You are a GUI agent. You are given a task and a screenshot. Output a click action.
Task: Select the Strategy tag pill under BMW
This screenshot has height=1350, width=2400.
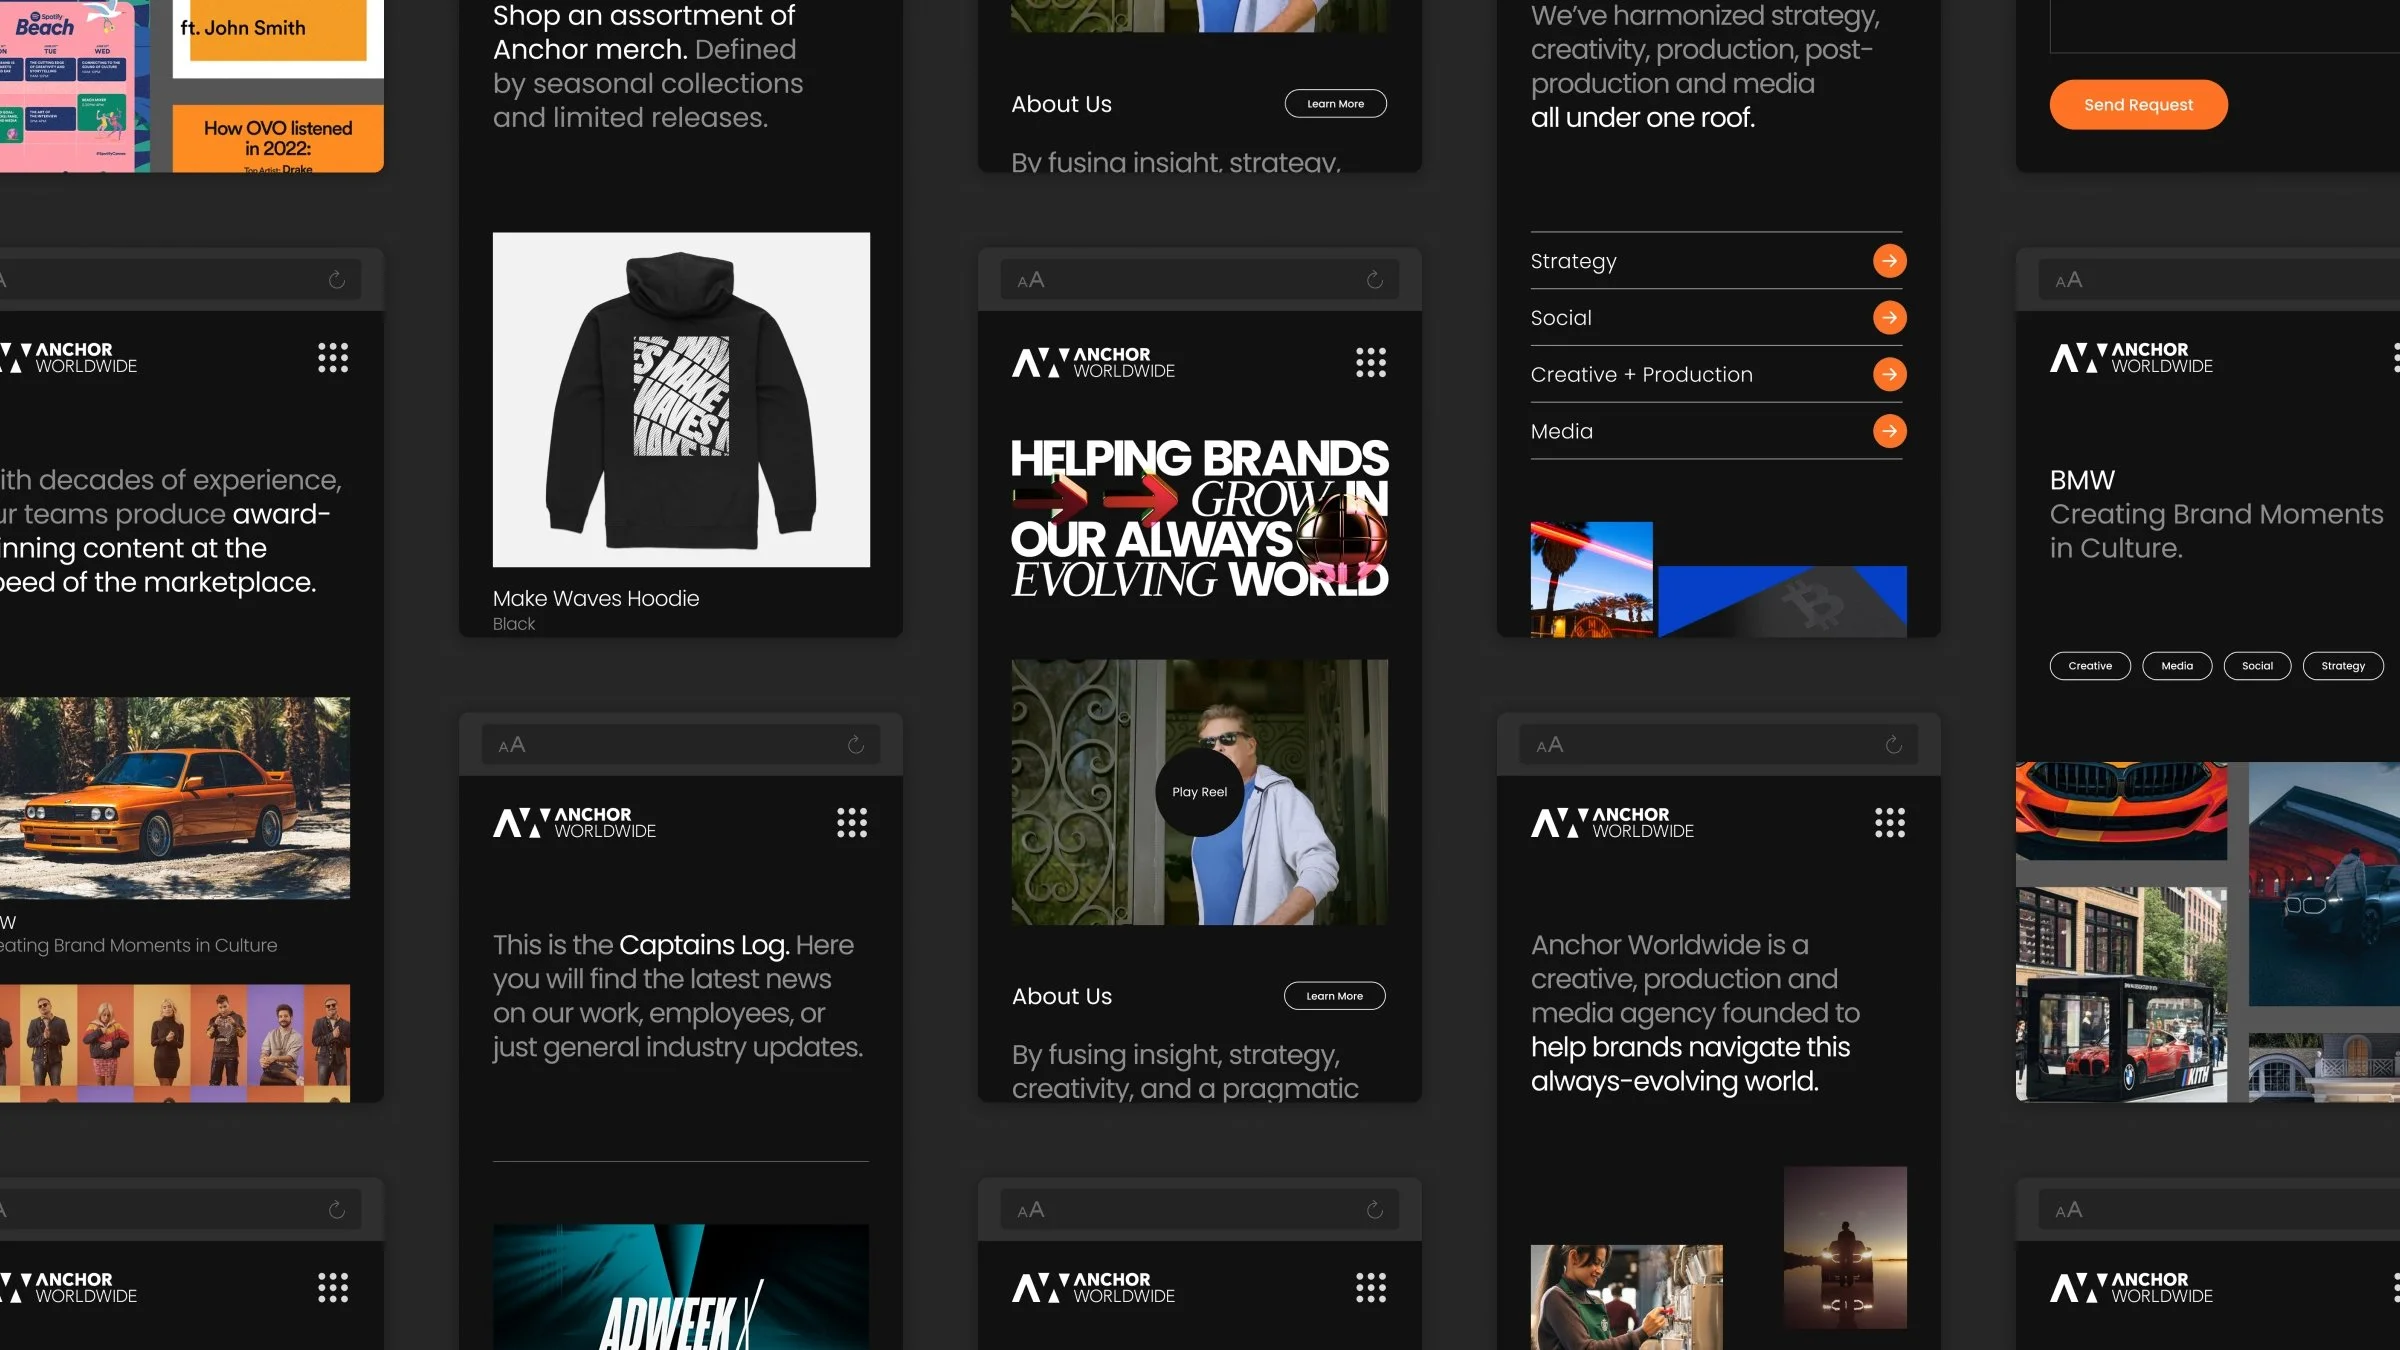[2342, 666]
